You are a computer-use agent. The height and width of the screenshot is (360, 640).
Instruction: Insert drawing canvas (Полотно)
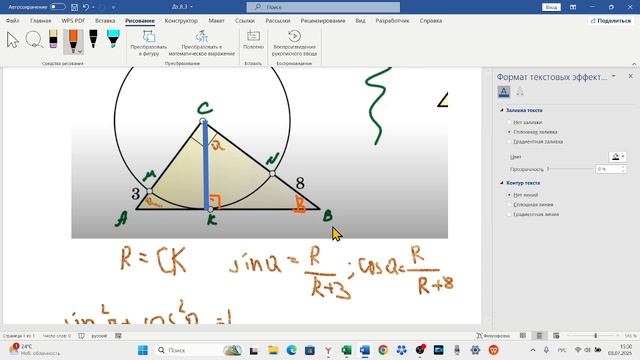click(253, 40)
